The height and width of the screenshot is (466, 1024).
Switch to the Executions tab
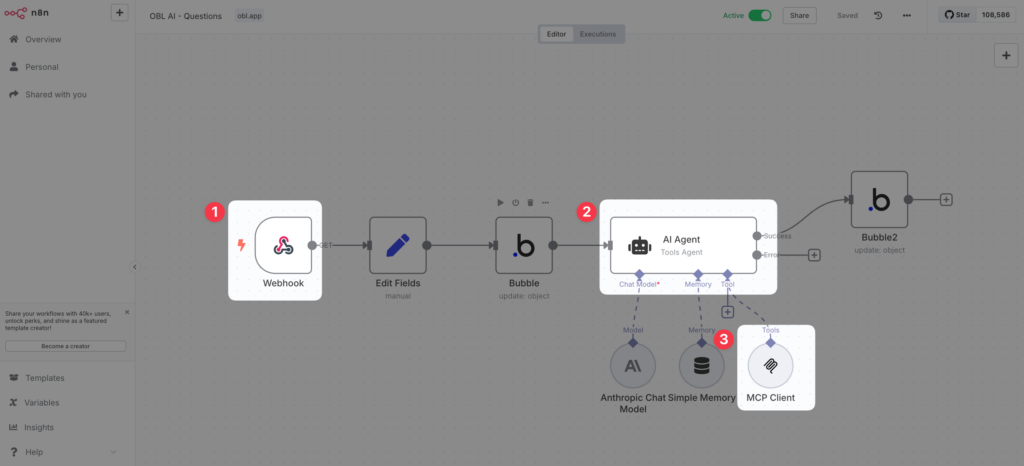(598, 34)
